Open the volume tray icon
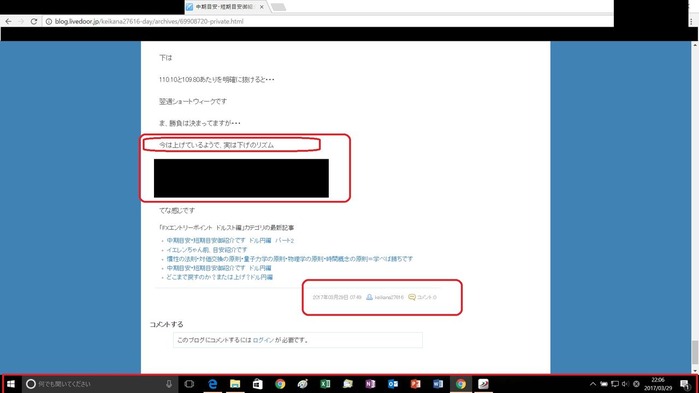Screen dimensions: 699x393 point(625,384)
